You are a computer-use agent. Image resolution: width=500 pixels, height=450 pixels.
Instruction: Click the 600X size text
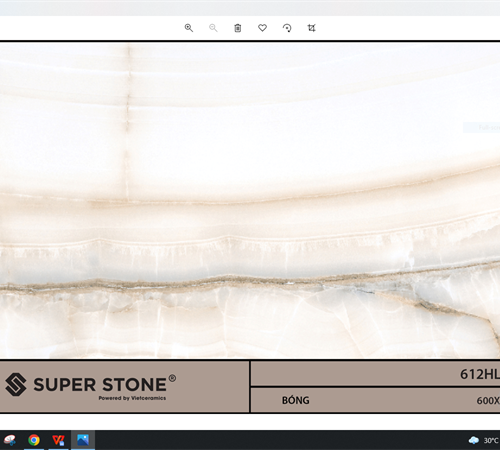(488, 400)
